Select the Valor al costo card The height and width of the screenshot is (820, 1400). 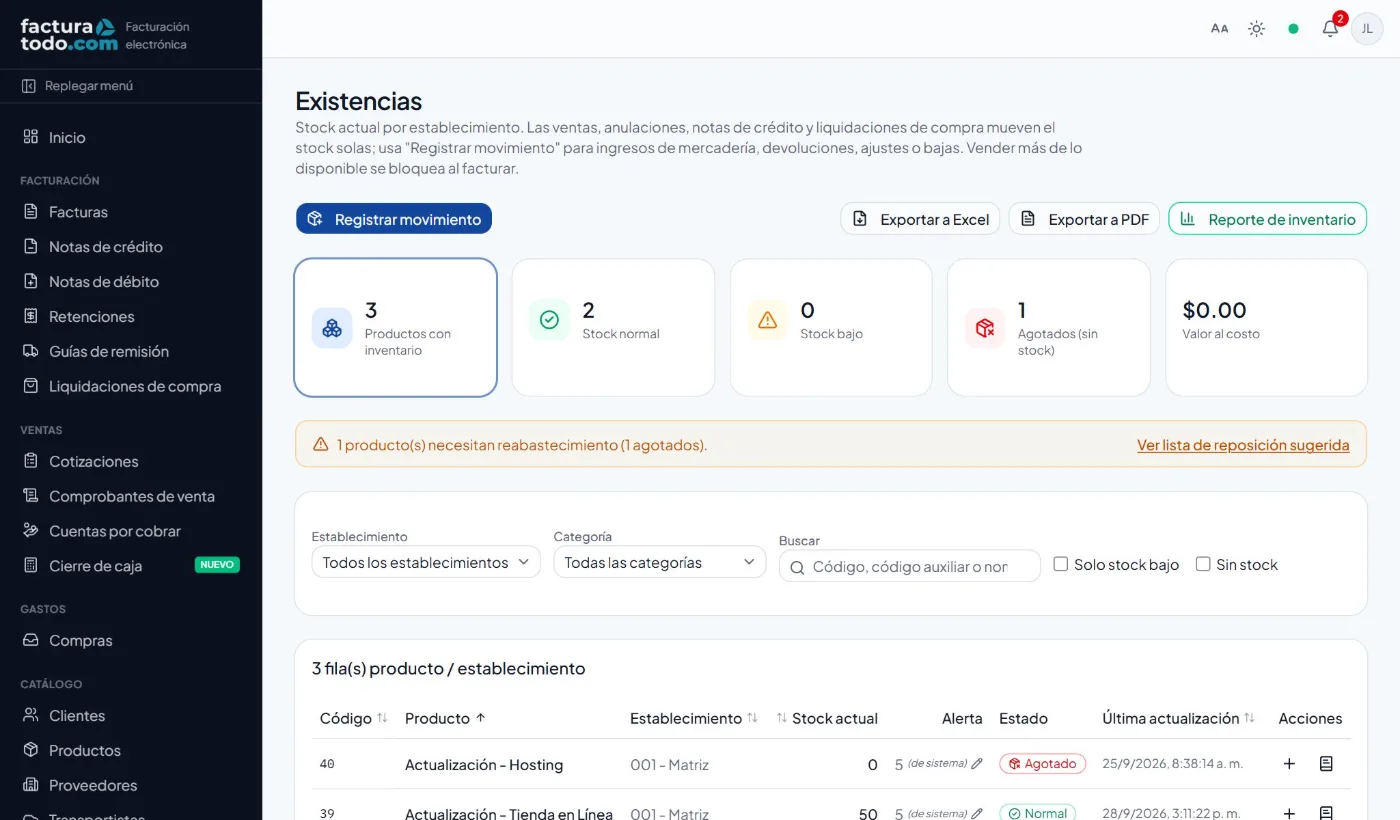click(1266, 328)
